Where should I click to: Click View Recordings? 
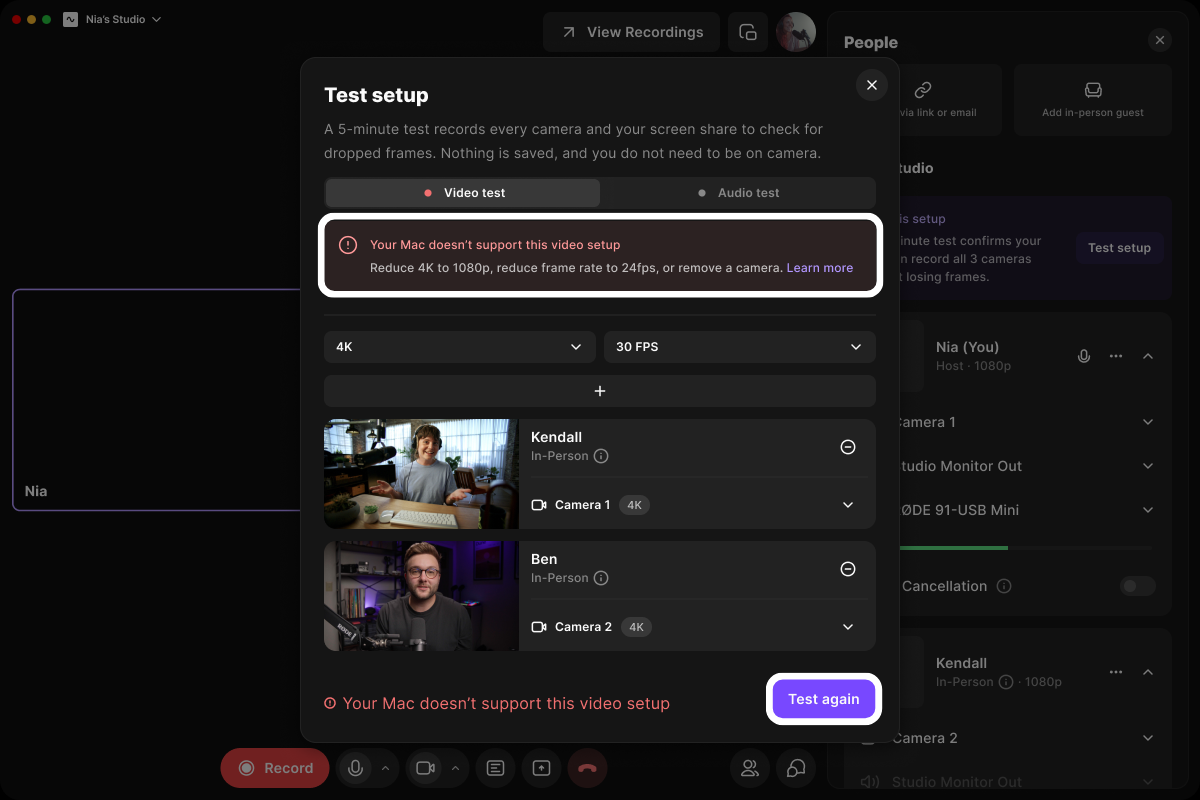tap(631, 32)
